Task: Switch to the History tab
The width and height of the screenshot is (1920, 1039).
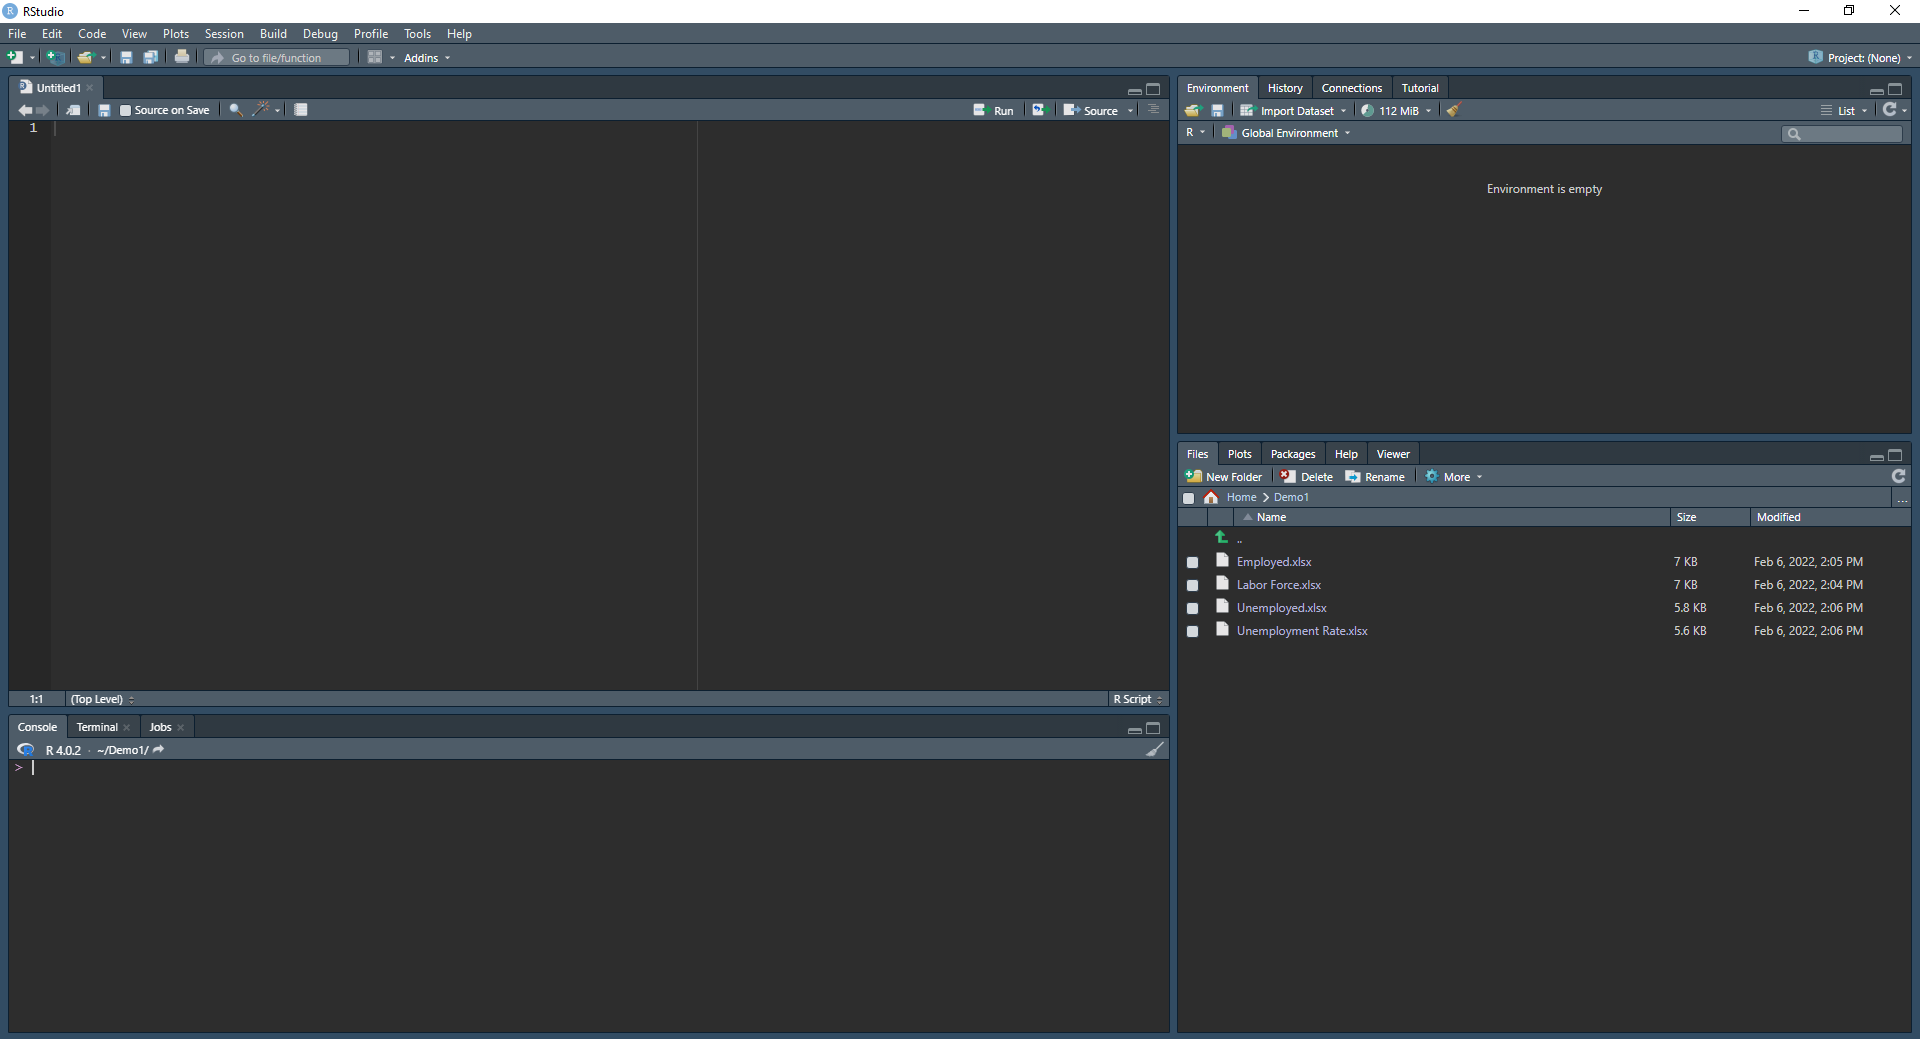Action: click(1285, 88)
